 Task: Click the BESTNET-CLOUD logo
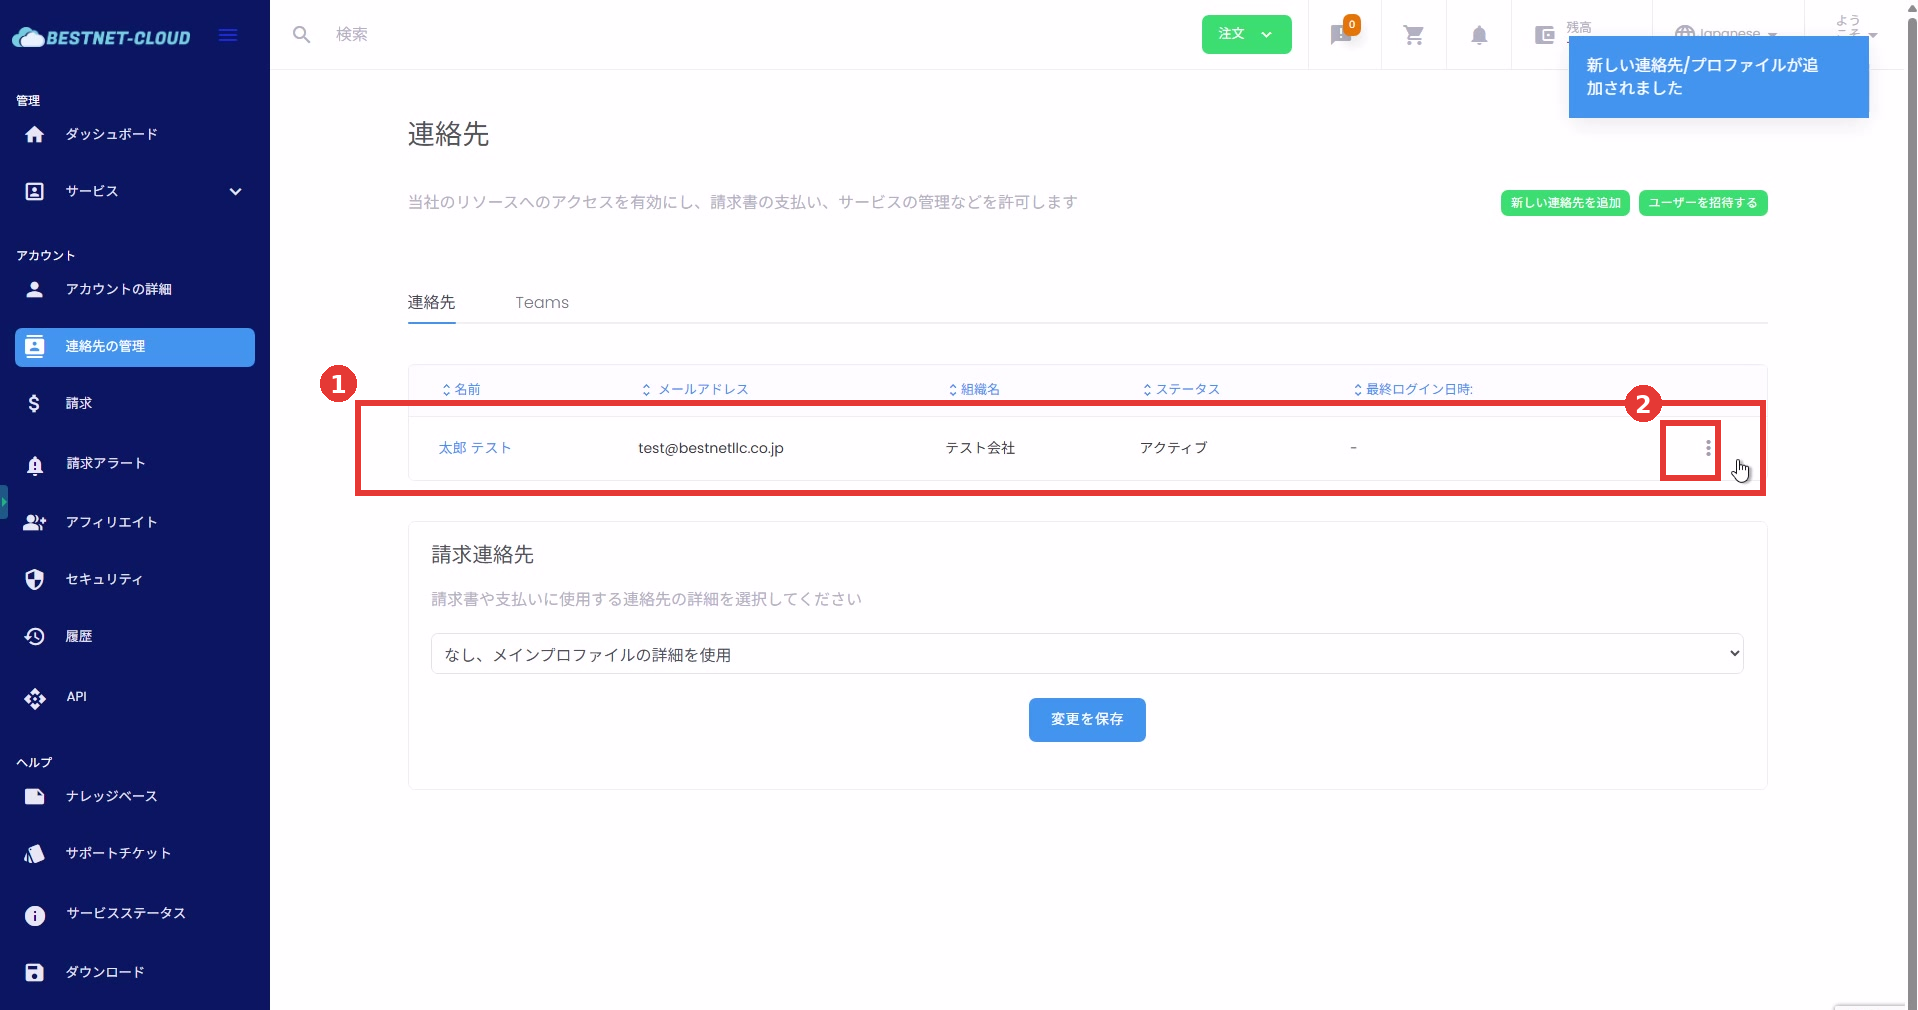[102, 38]
